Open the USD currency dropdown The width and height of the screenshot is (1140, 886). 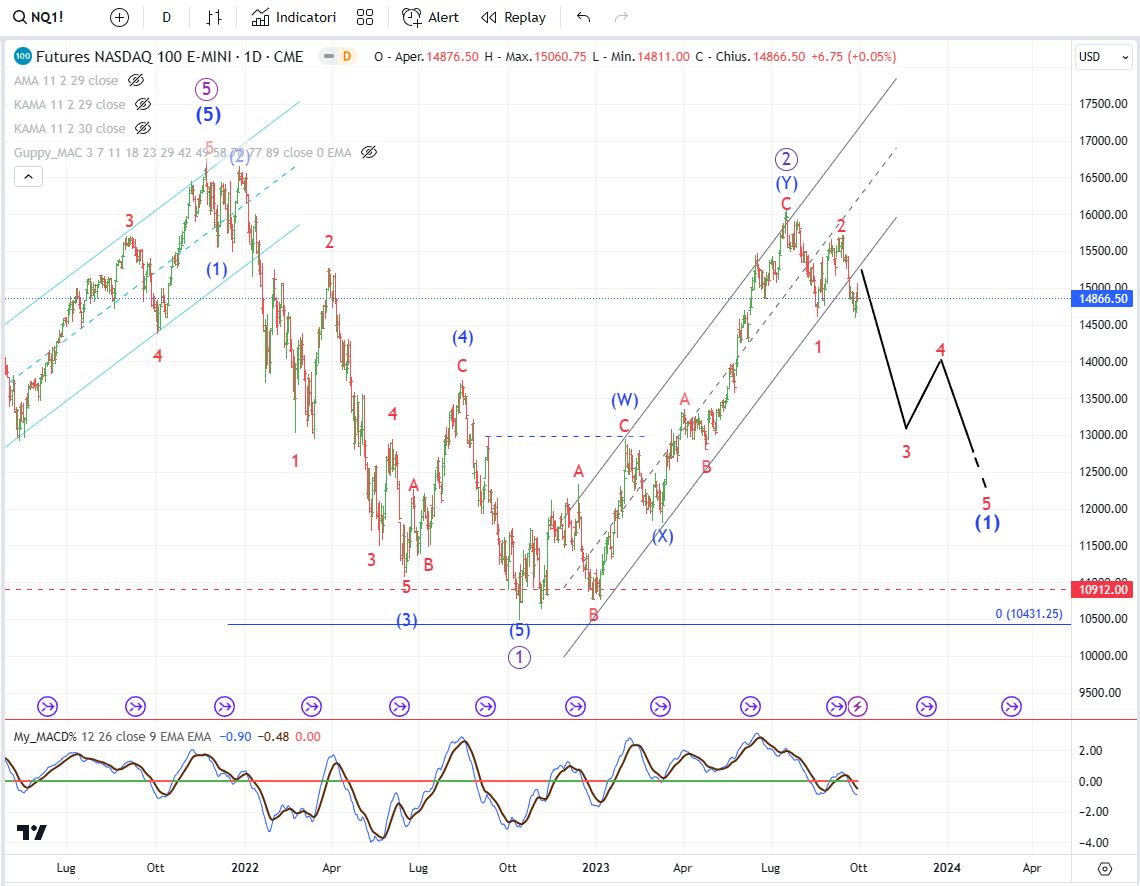[x=1104, y=57]
